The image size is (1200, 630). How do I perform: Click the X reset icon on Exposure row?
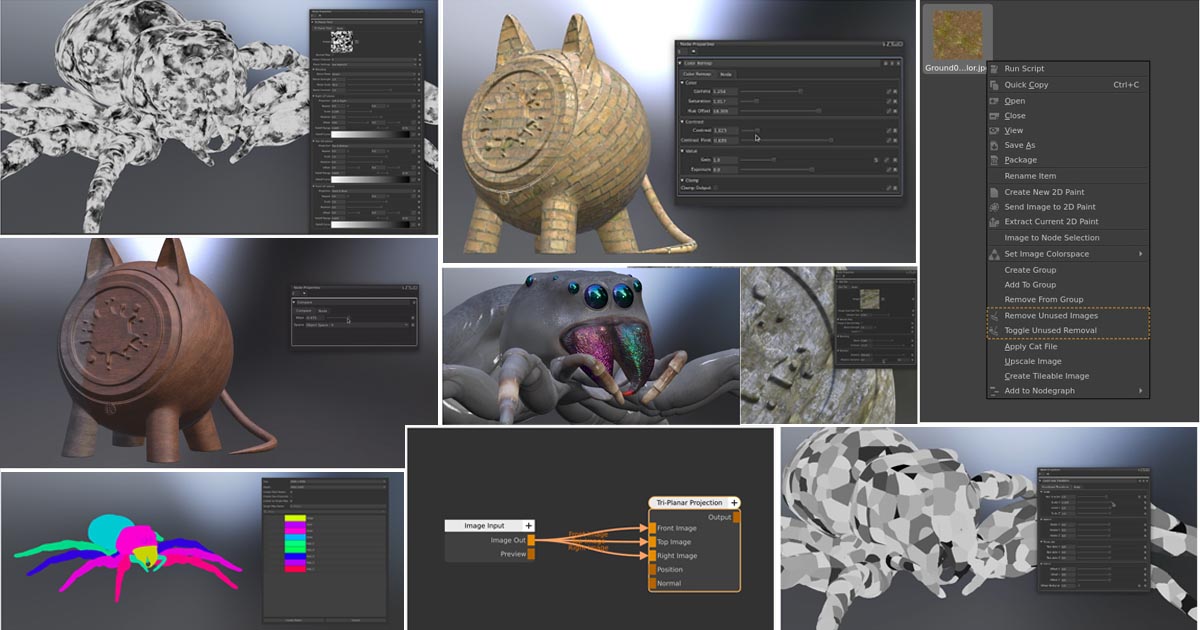pyautogui.click(x=895, y=170)
